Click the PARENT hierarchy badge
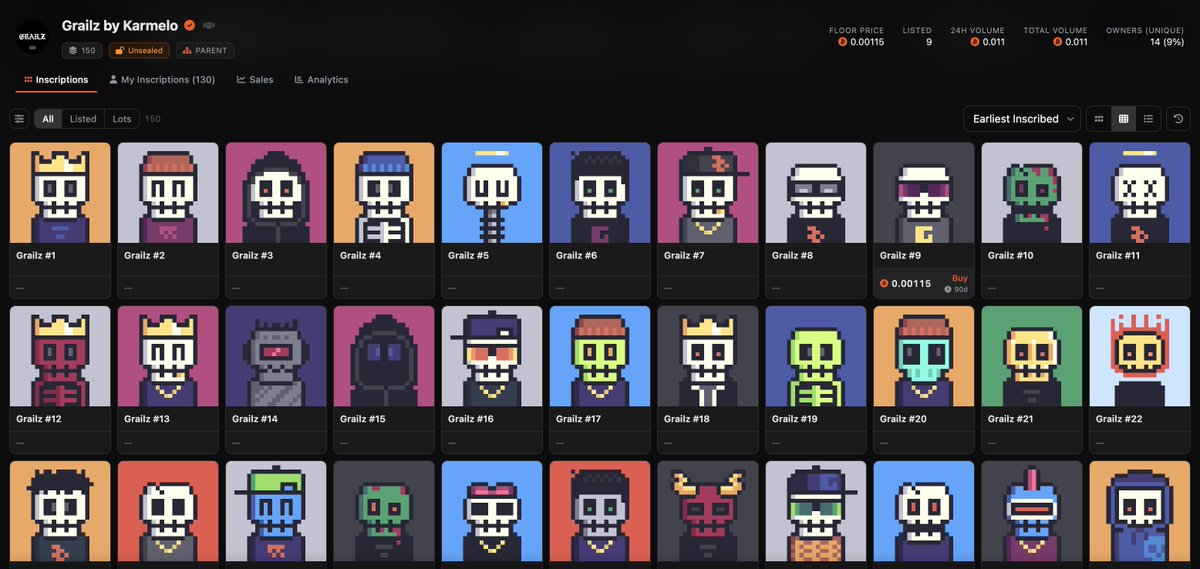Image resolution: width=1200 pixels, height=569 pixels. (205, 50)
